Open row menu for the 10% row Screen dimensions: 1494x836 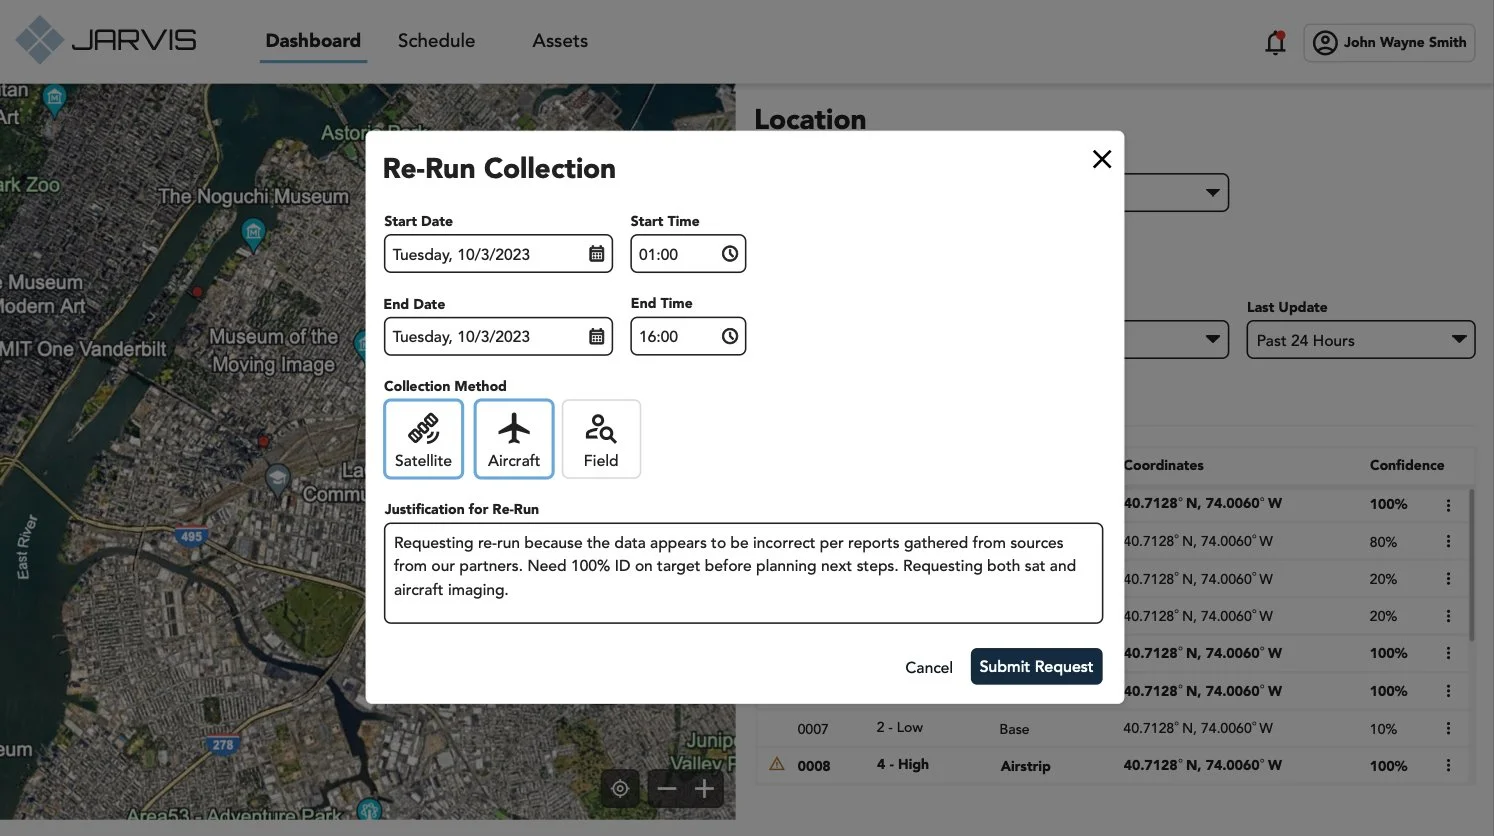point(1448,729)
